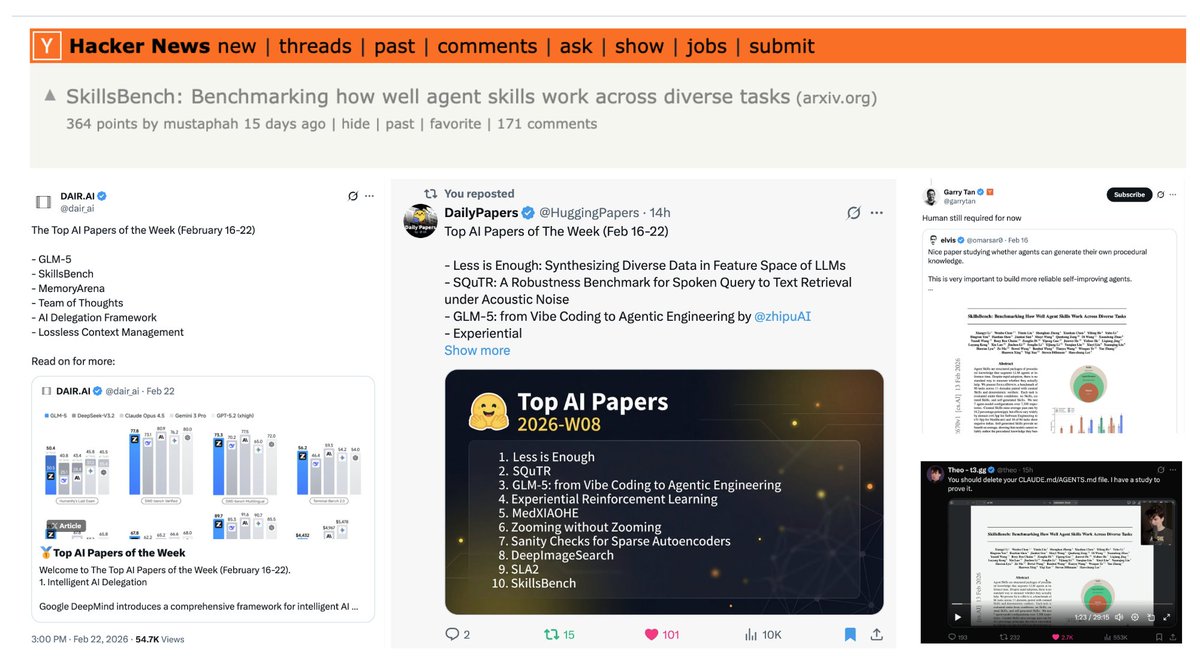Open more options on DAIR.AI post
1200x668 pixels.
[x=370, y=196]
